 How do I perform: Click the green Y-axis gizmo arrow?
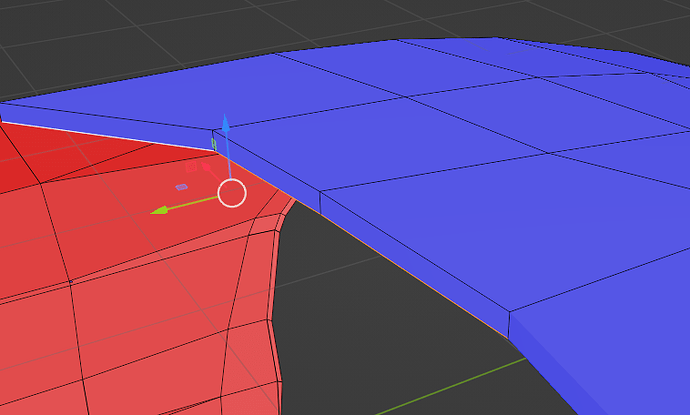click(159, 210)
